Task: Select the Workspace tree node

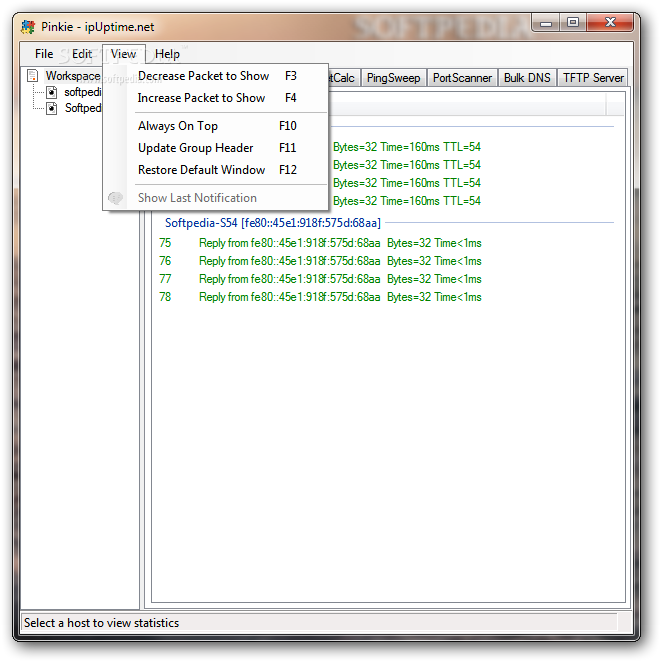Action: [x=73, y=76]
